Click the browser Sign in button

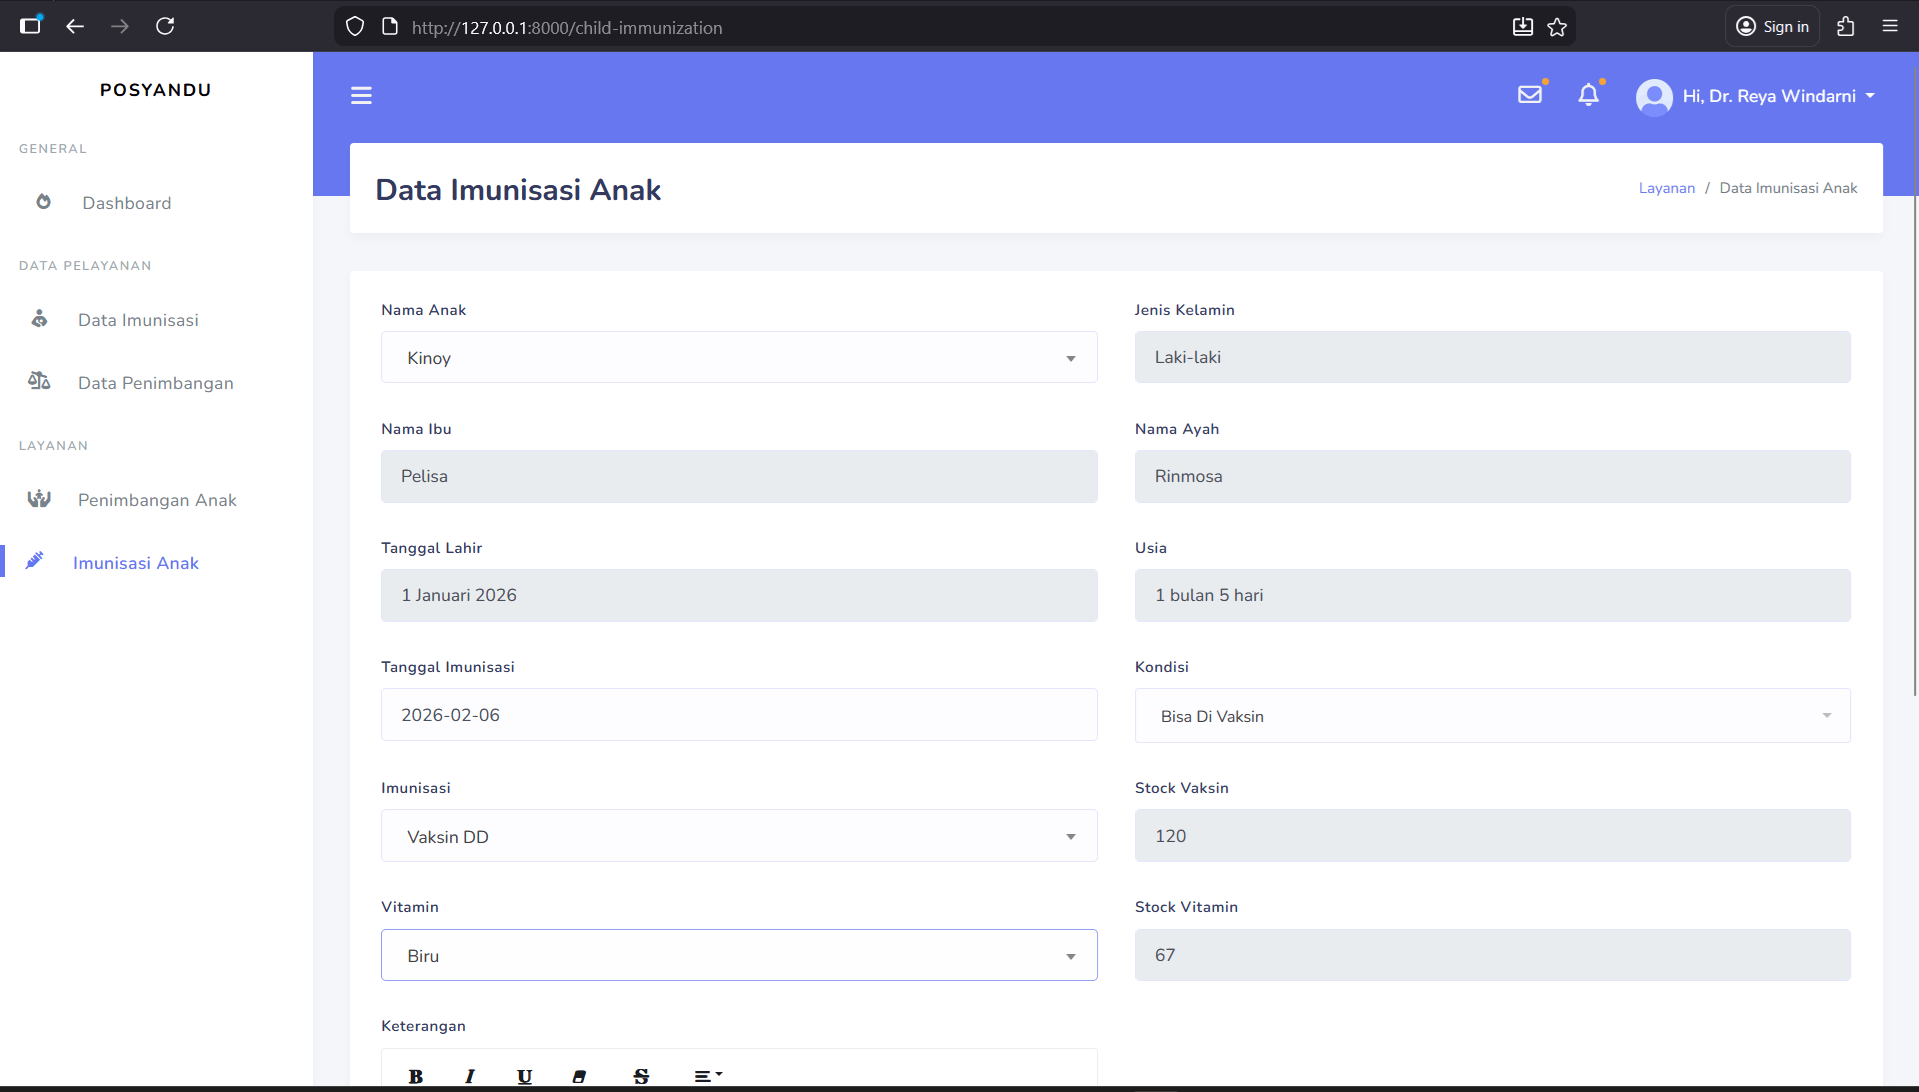pyautogui.click(x=1772, y=26)
